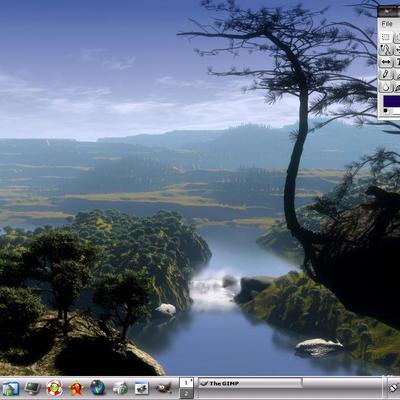Switch to virtual desktop 2 in pager
This screenshot has width=400, height=400.
click(x=186, y=393)
